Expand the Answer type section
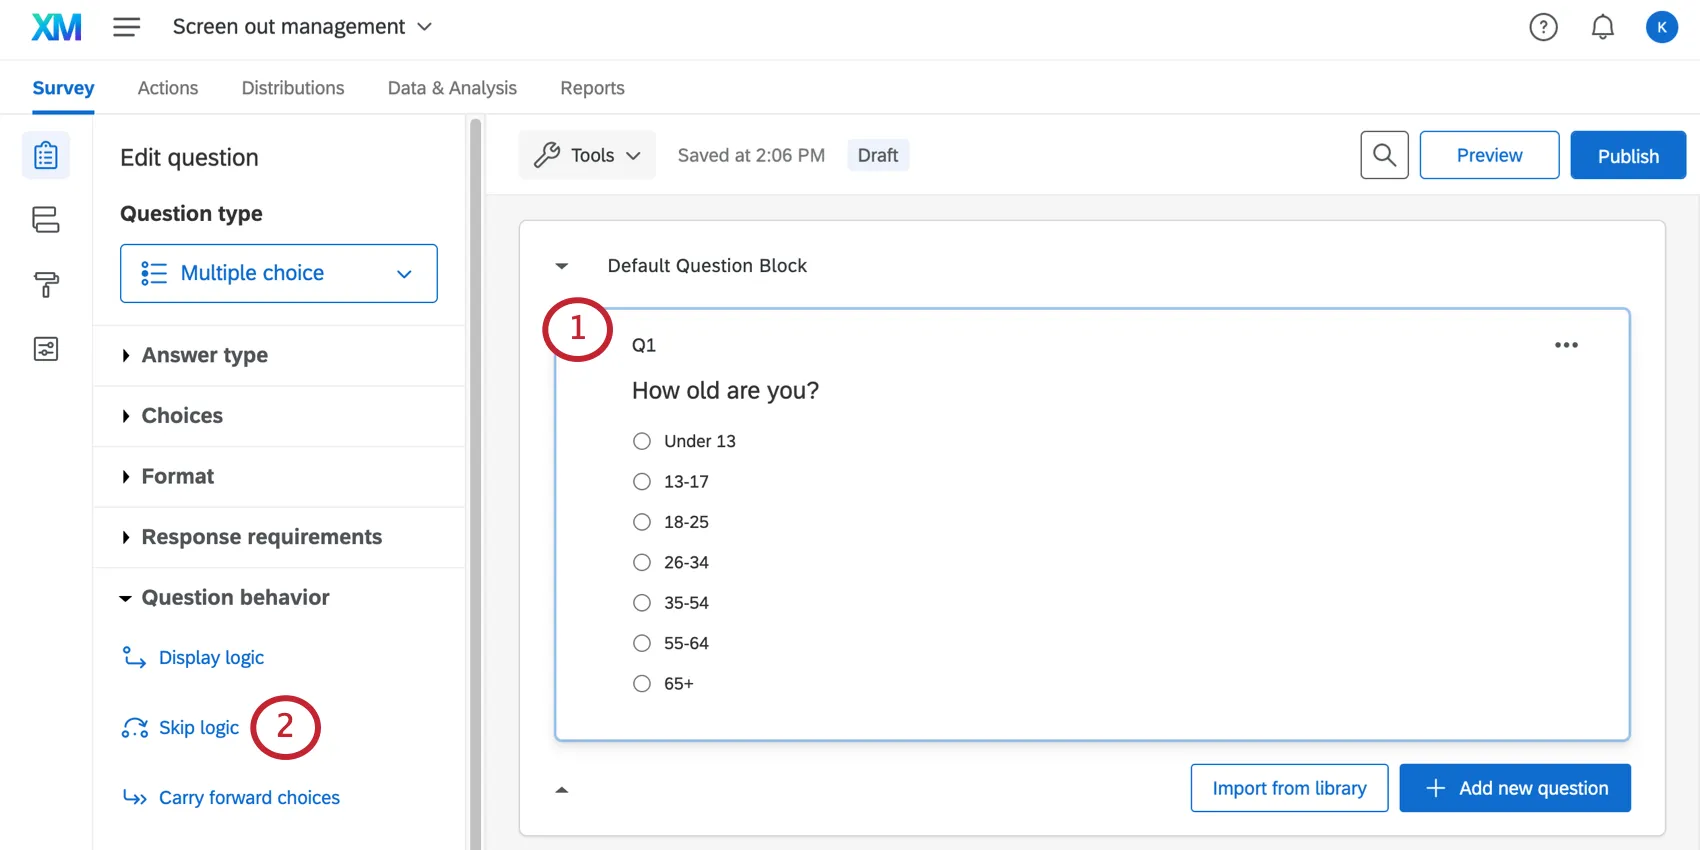 coord(204,356)
